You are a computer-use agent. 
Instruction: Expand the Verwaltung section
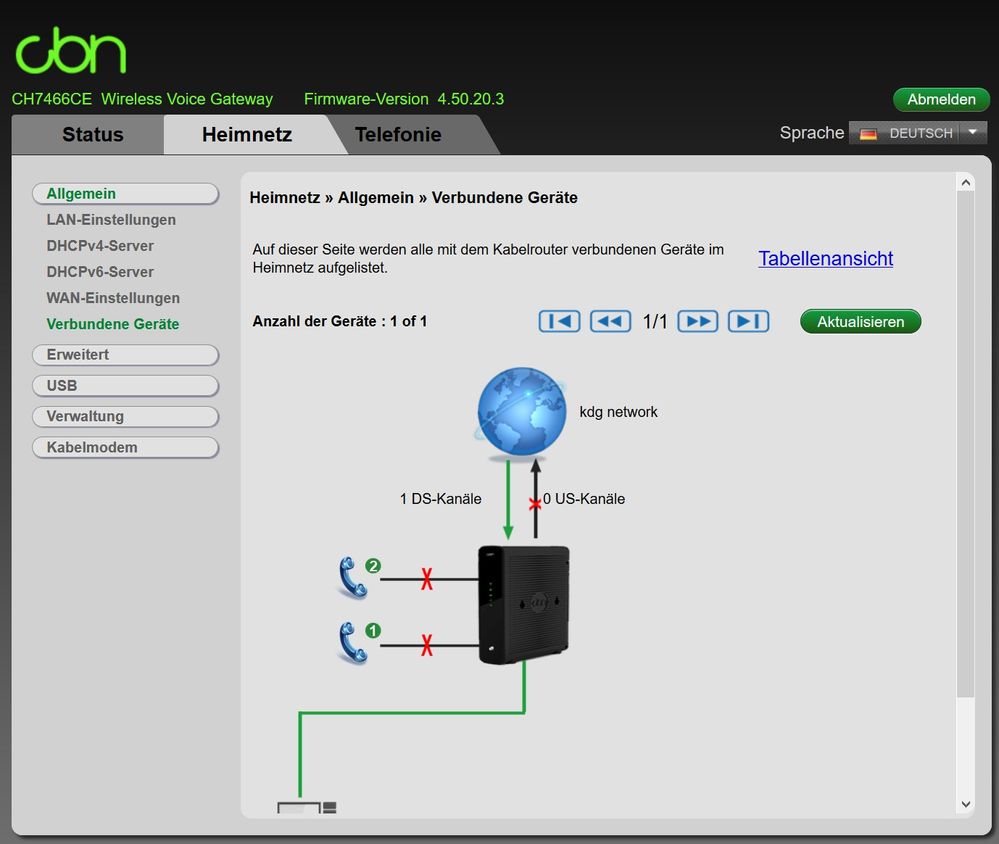click(126, 417)
